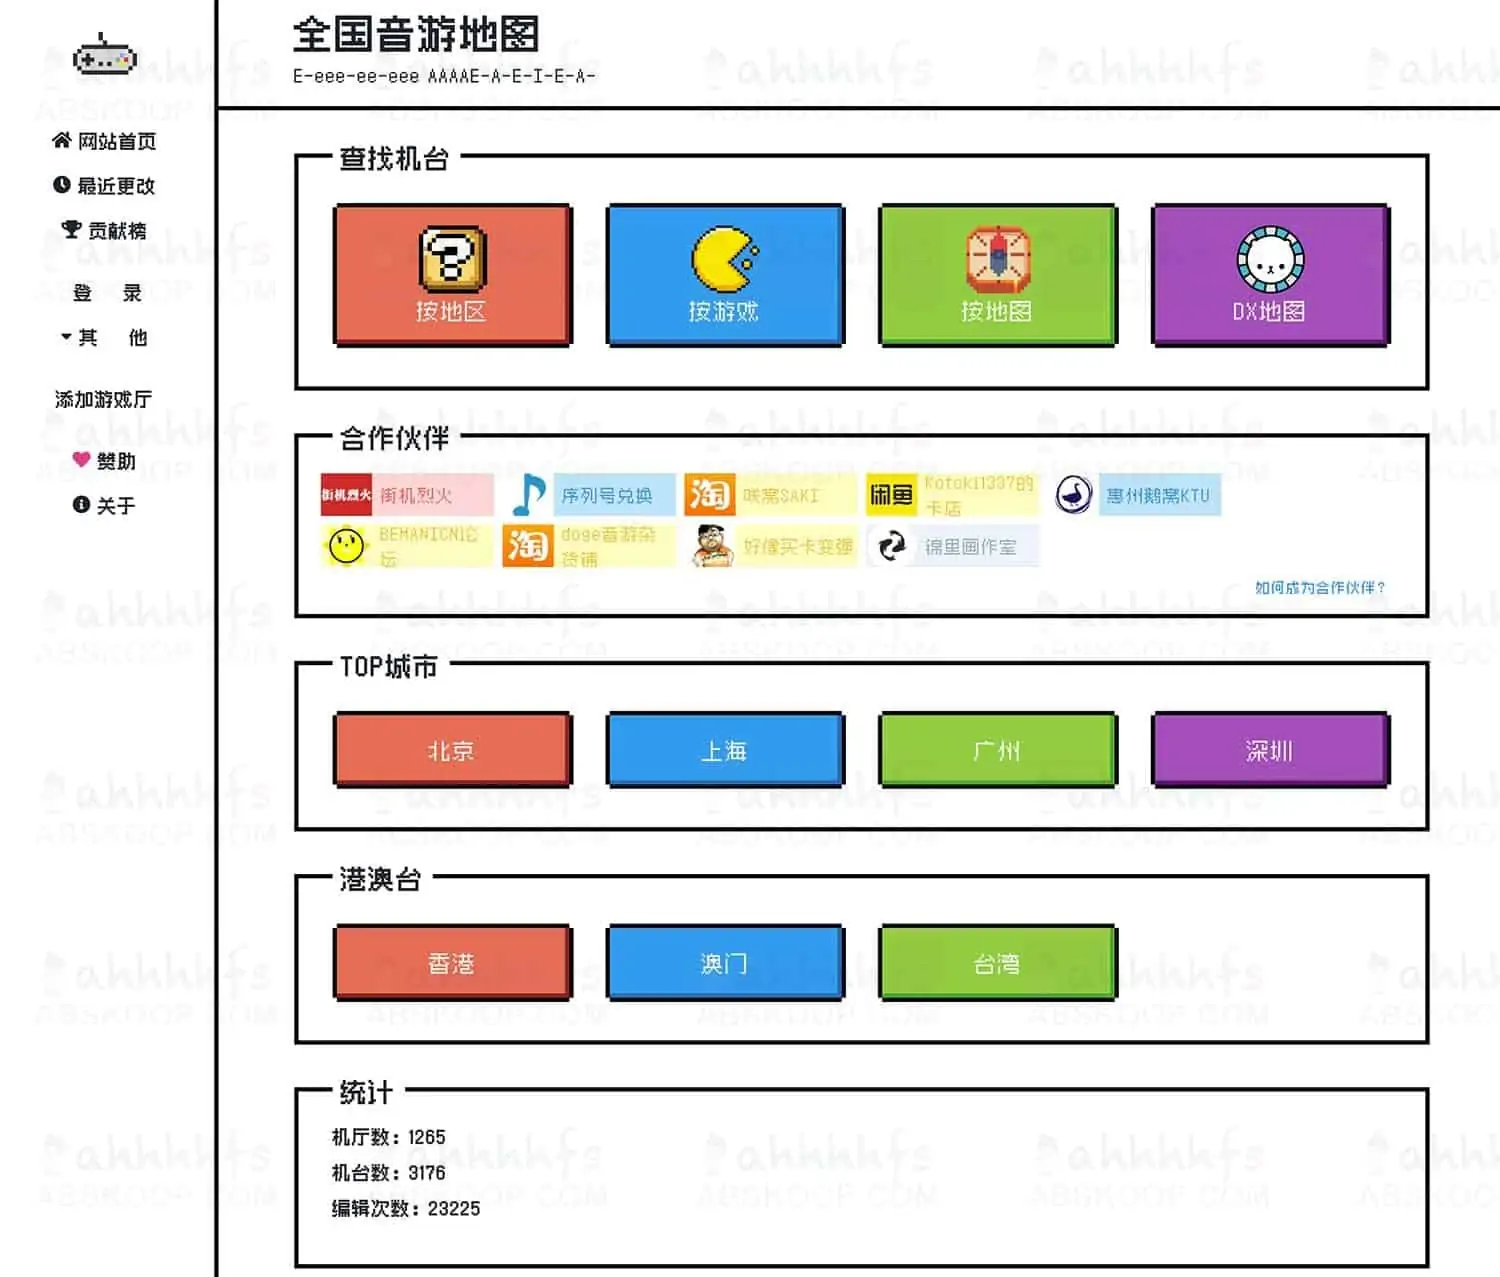This screenshot has width=1500, height=1277.
Task: Click the trophy icon beside 贡献榜
Action: pyautogui.click(x=70, y=227)
